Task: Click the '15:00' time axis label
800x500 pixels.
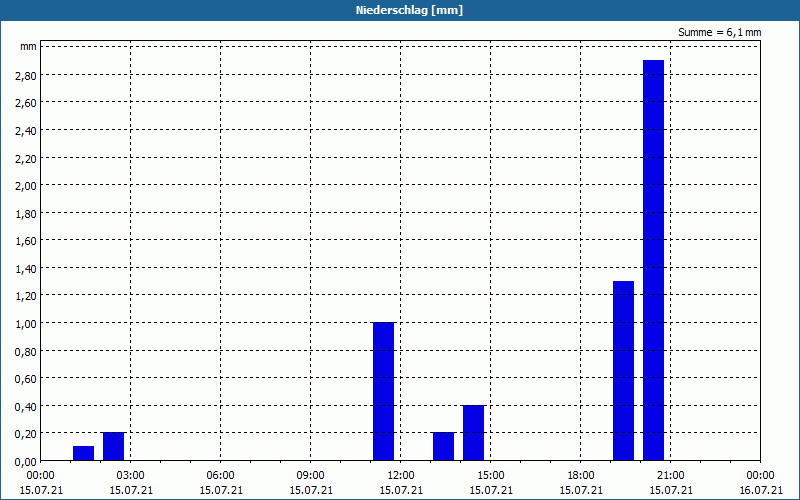Action: coord(491,476)
